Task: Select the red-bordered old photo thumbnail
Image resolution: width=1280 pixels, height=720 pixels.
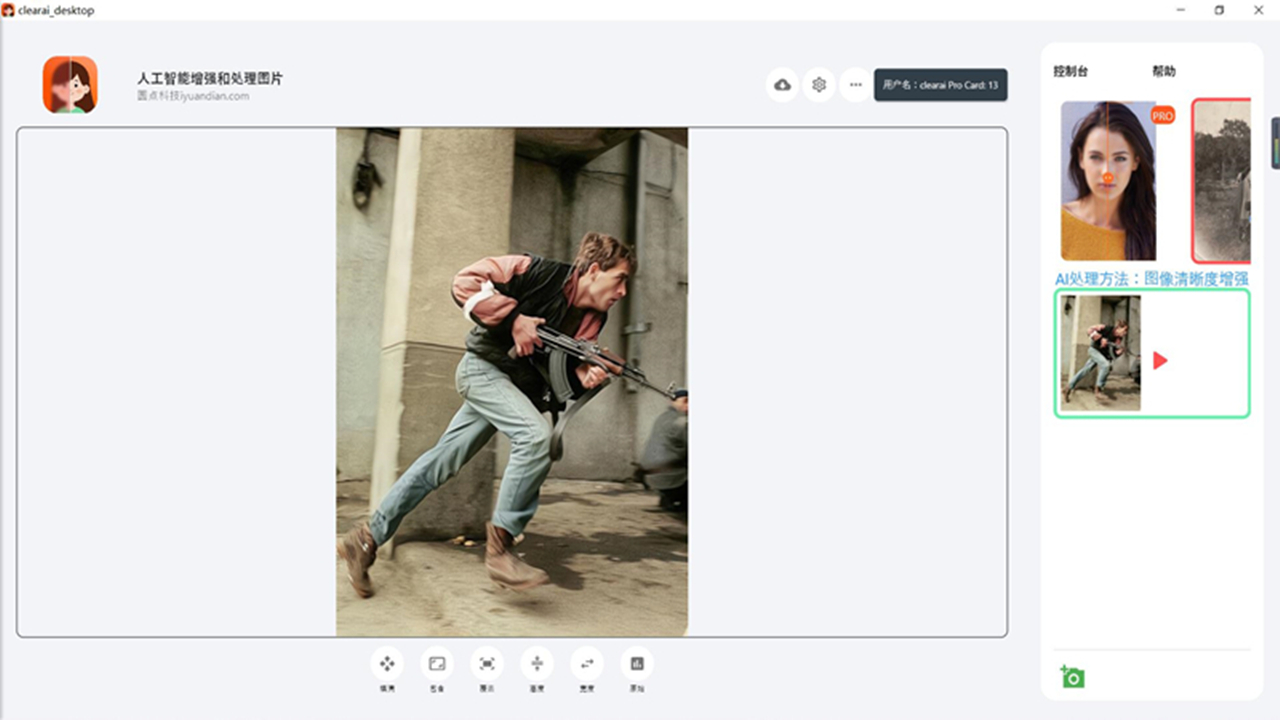Action: click(x=1222, y=181)
